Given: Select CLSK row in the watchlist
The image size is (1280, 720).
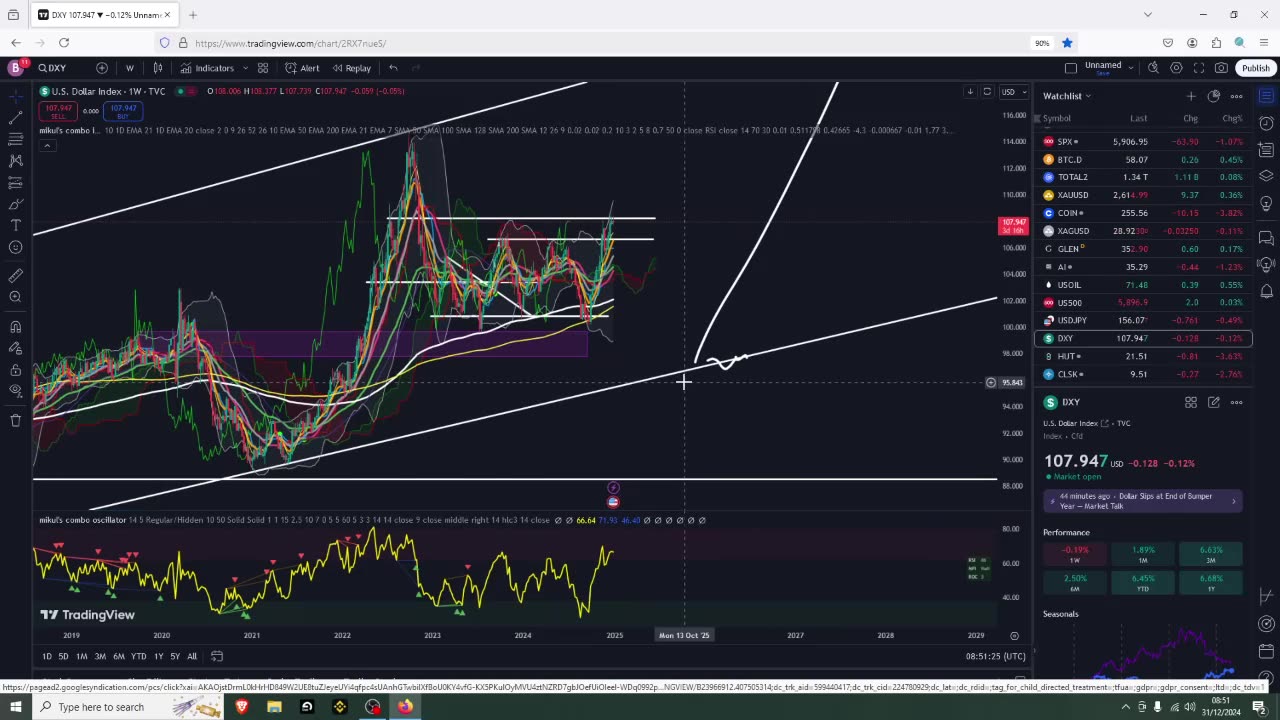Looking at the screenshot, I should [1142, 374].
